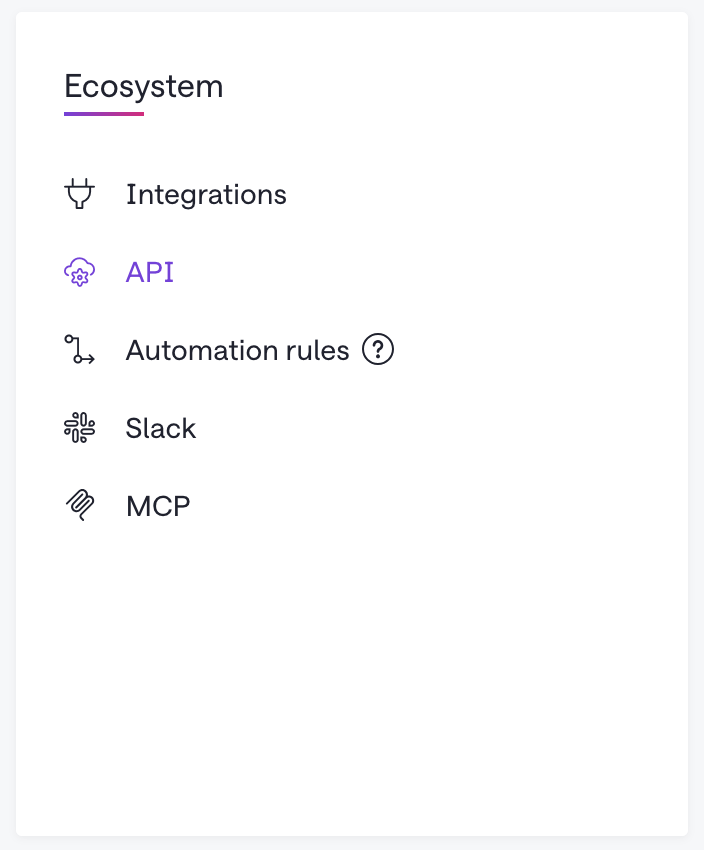Click the Integrations plug icon
Image resolution: width=704 pixels, height=850 pixels.
coord(80,194)
